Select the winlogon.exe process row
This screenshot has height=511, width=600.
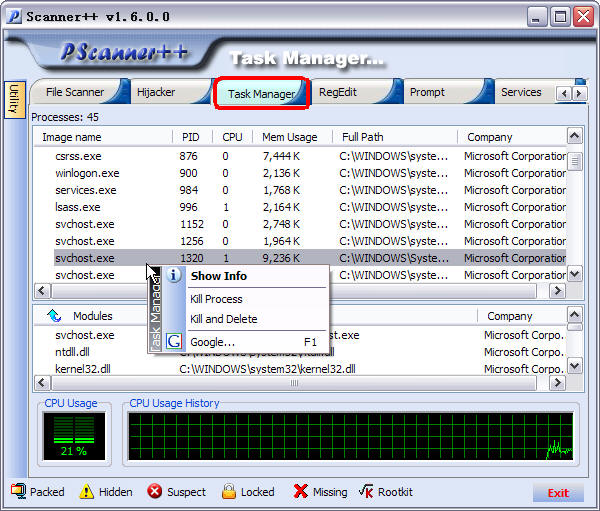pyautogui.click(x=300, y=173)
